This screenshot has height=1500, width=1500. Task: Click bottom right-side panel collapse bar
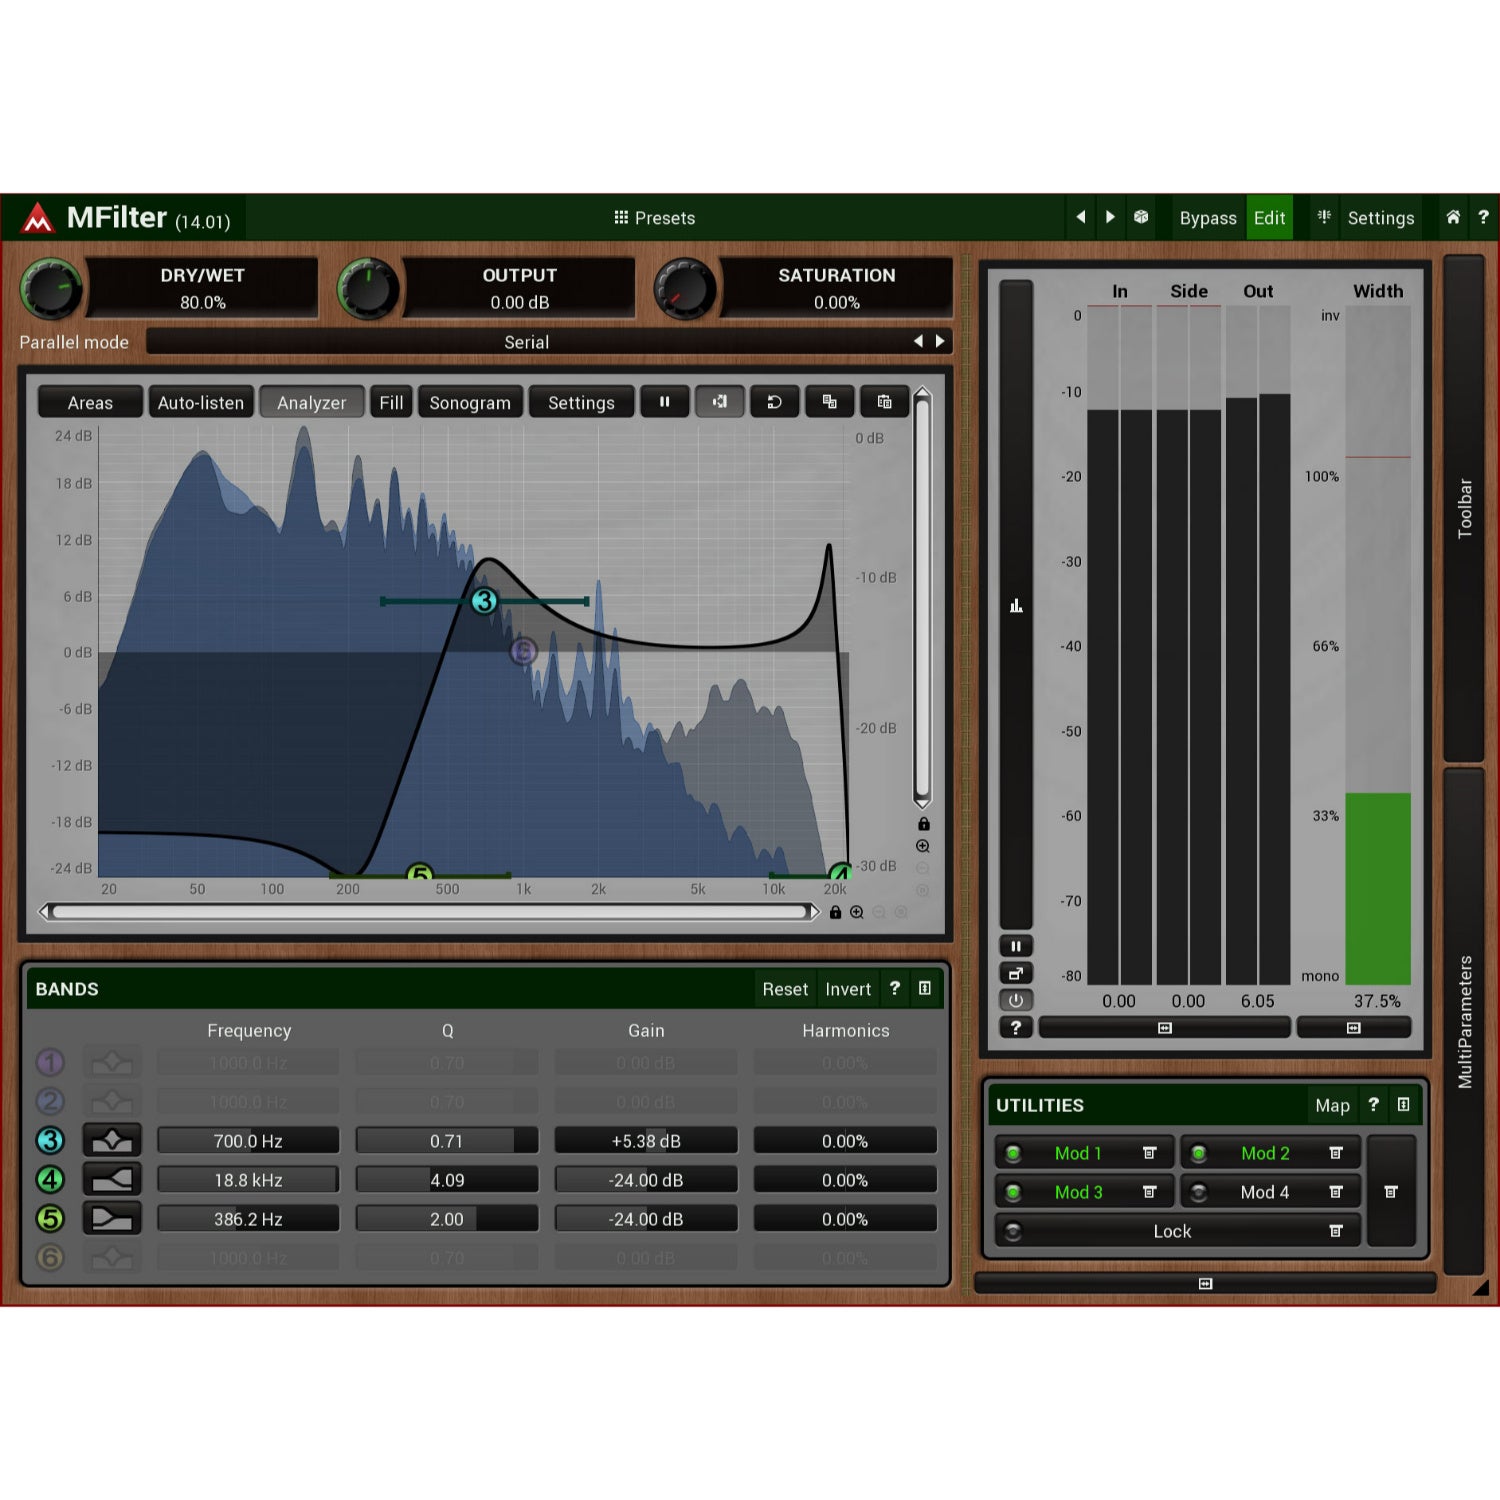click(x=1205, y=1283)
